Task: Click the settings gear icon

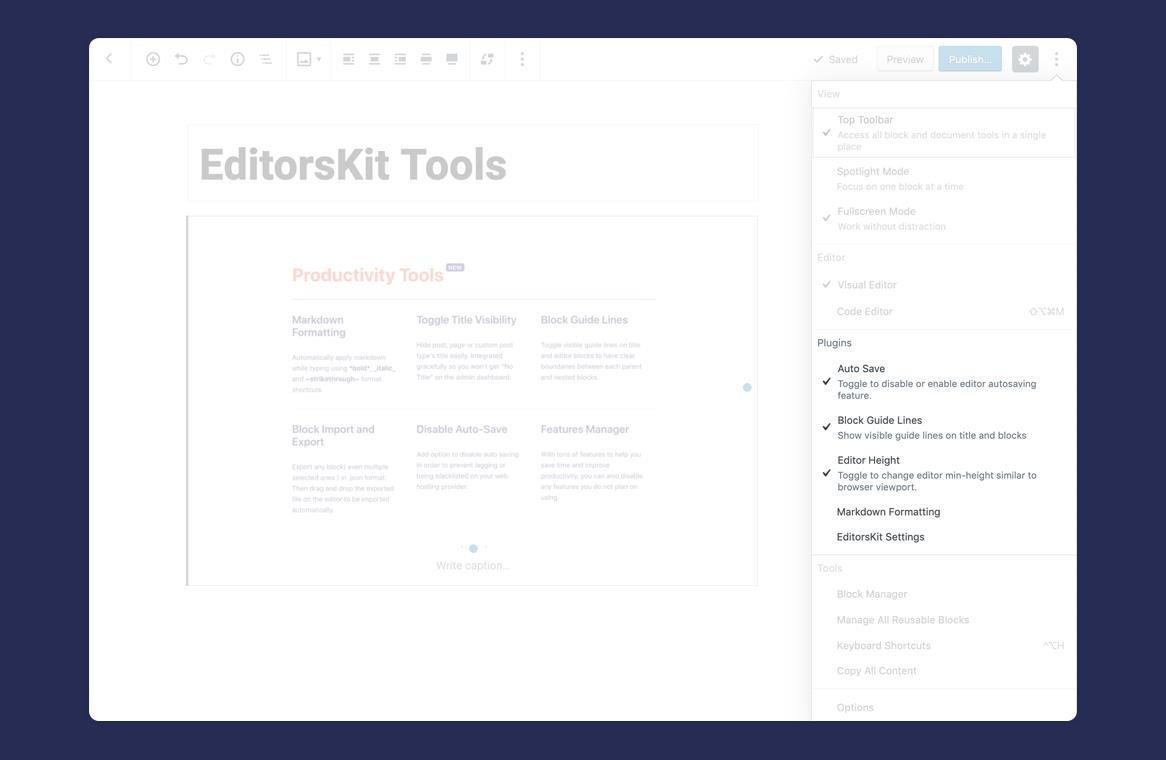Action: (1024, 59)
